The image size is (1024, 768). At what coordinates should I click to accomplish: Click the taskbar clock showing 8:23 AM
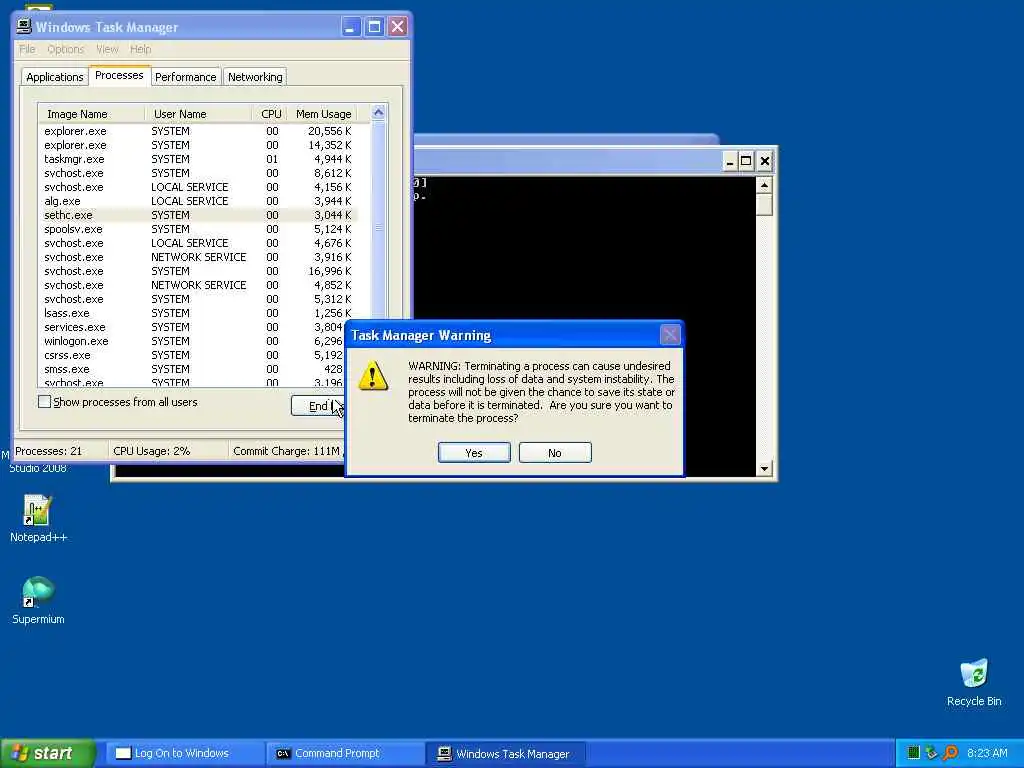[987, 753]
